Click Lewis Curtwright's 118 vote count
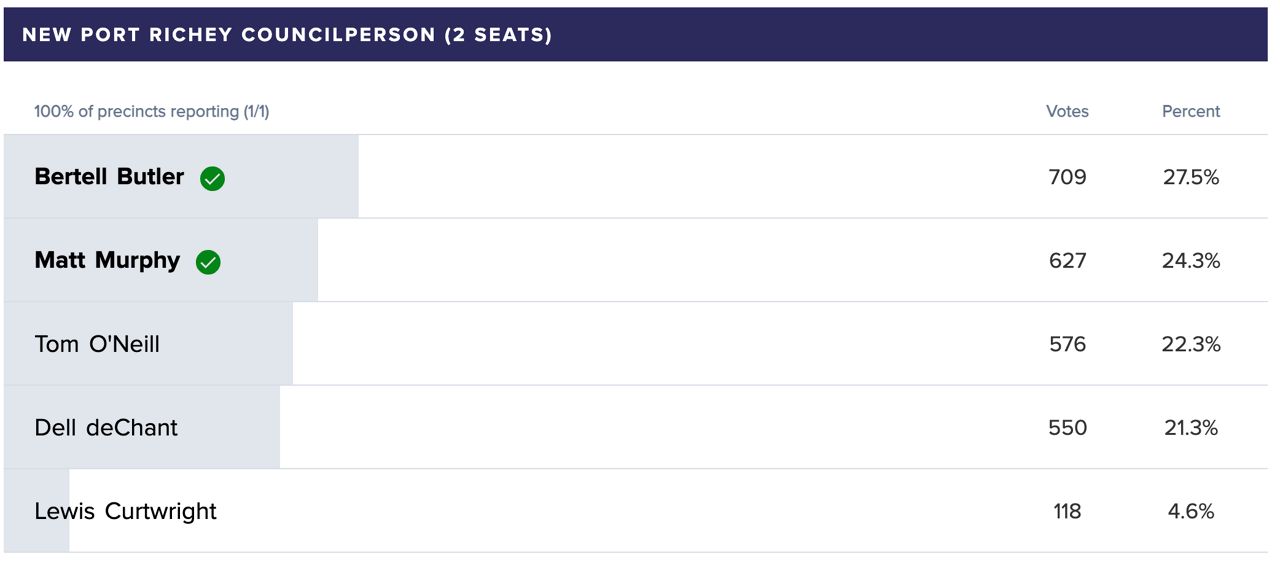The height and width of the screenshot is (566, 1280). (1067, 511)
